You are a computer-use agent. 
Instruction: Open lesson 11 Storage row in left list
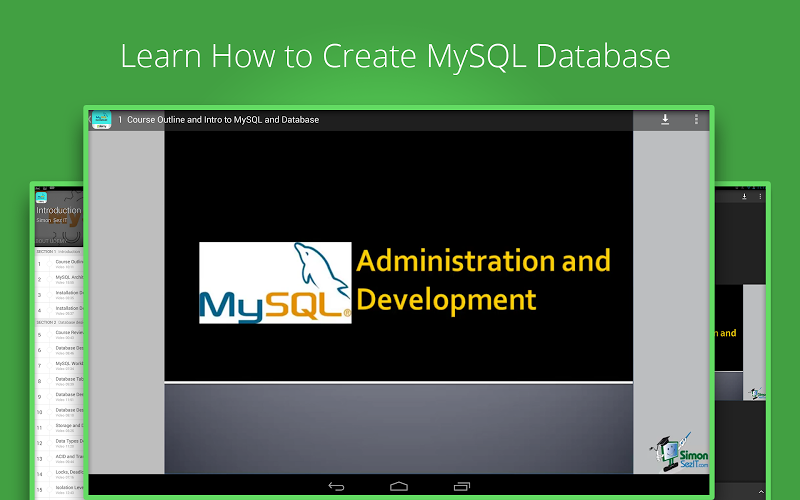coord(59,428)
